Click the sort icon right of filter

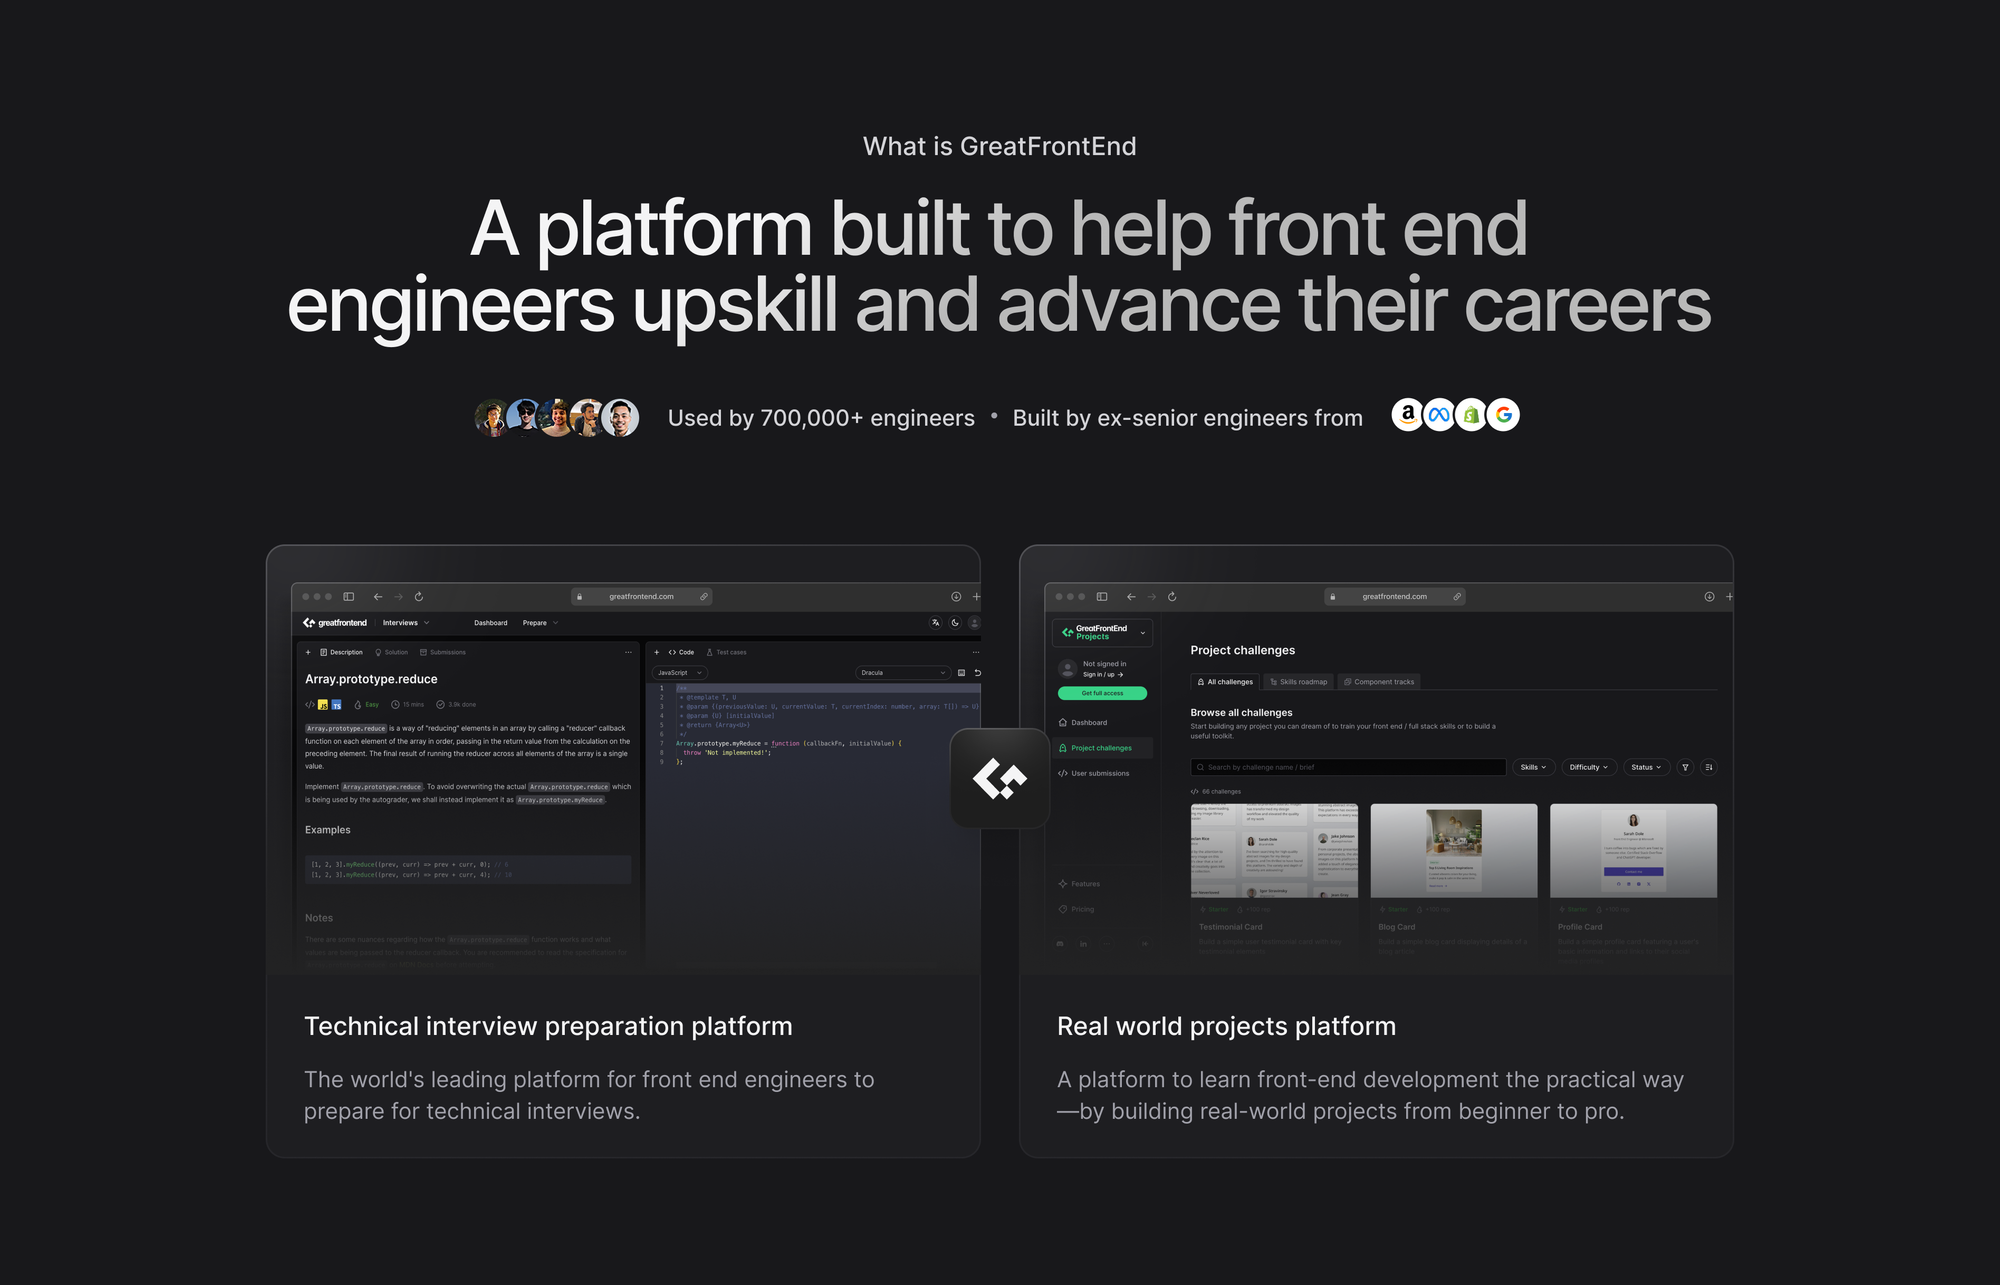click(x=1709, y=767)
